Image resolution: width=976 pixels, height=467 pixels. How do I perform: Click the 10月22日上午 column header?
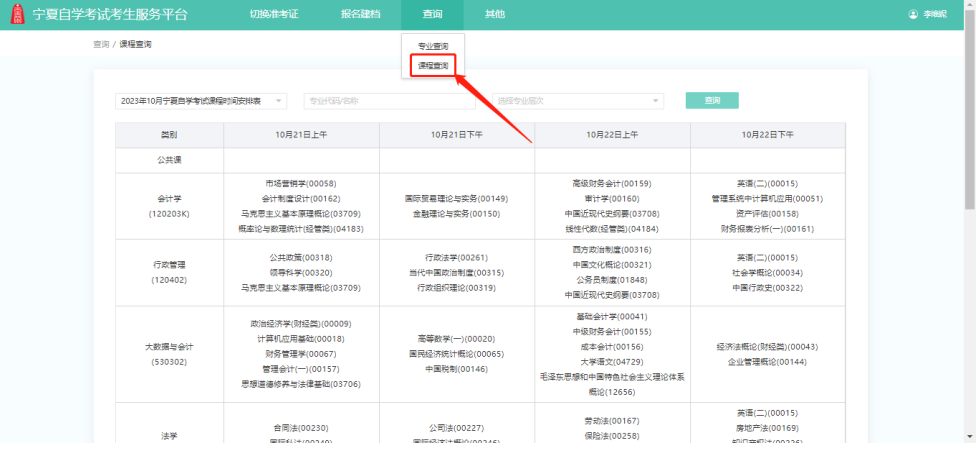point(612,134)
